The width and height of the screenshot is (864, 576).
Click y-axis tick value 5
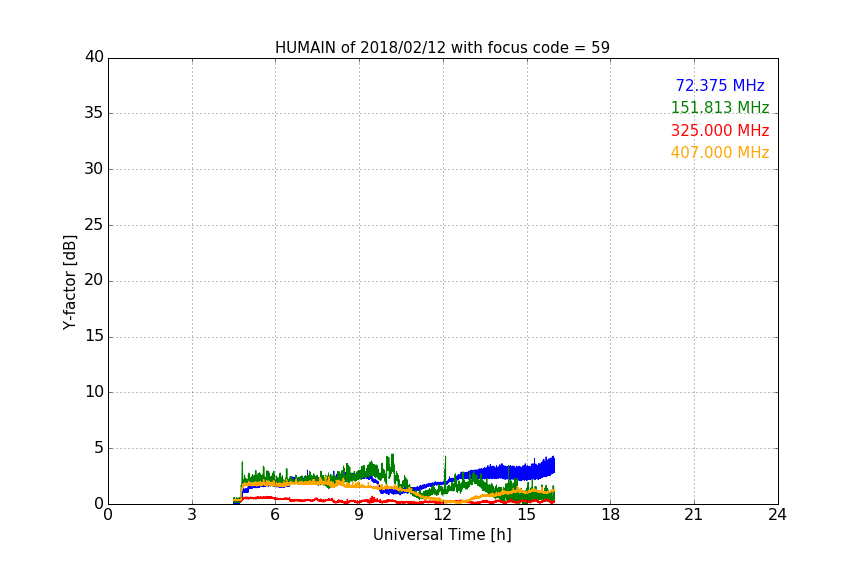99,448
